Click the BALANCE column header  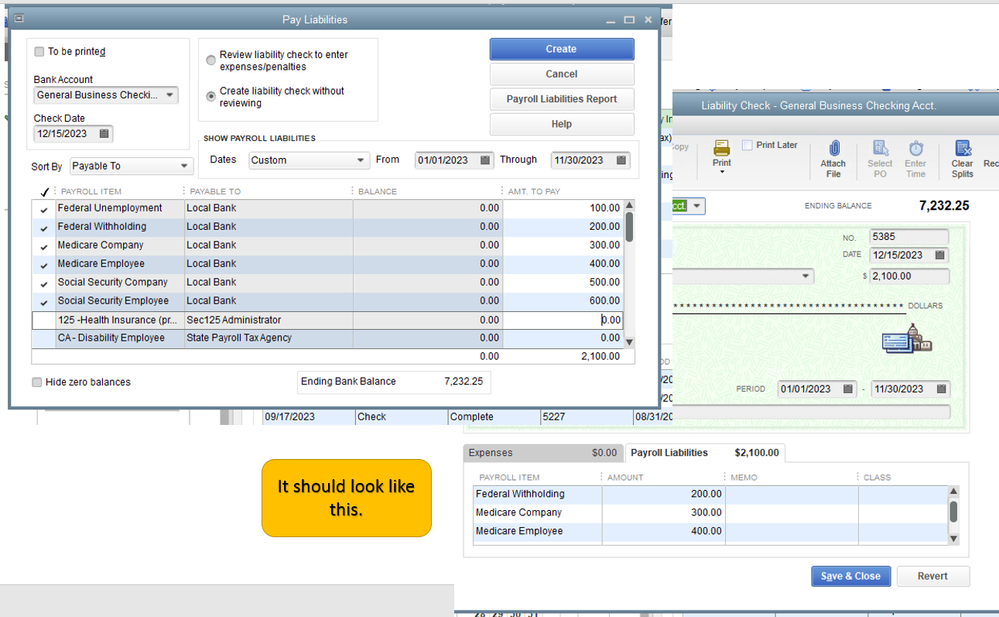(377, 191)
